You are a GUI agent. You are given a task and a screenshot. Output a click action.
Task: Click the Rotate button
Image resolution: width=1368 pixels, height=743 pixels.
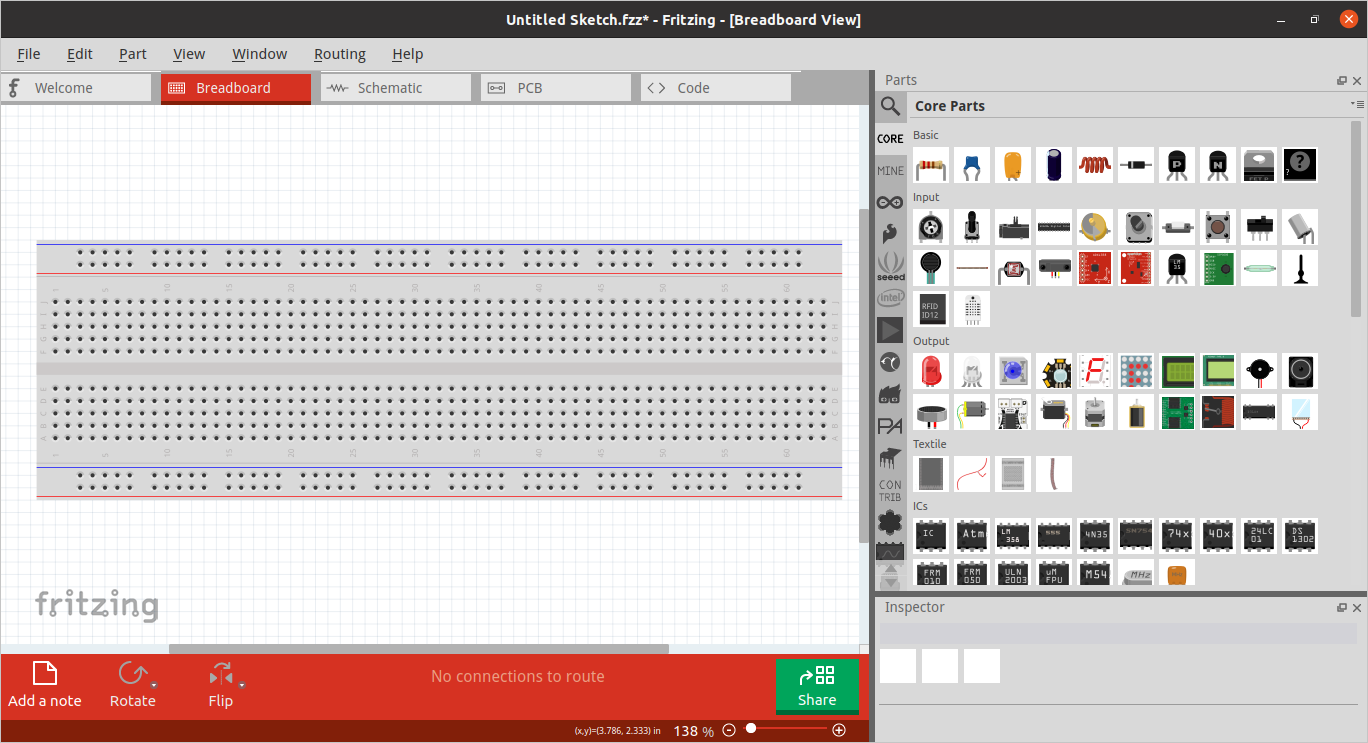point(132,685)
